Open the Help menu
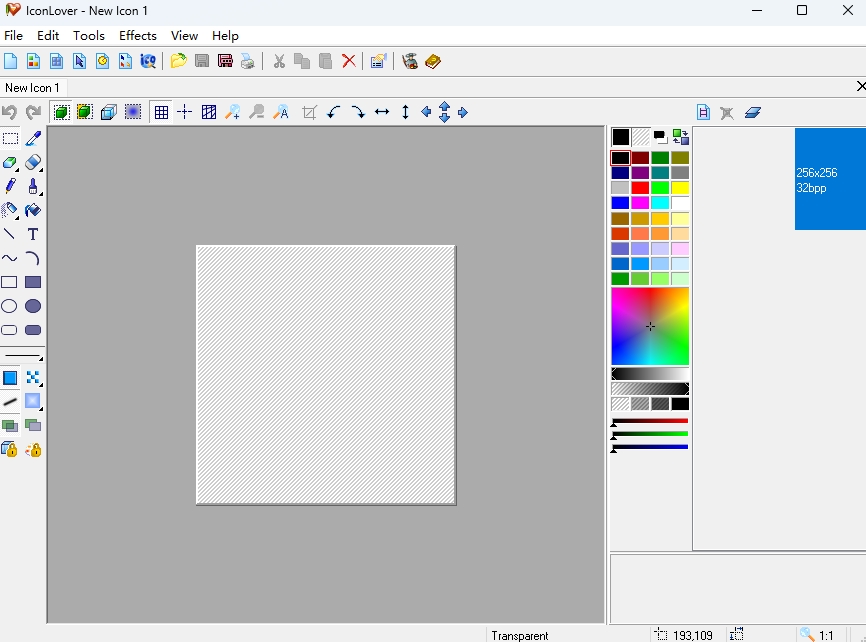 [225, 35]
